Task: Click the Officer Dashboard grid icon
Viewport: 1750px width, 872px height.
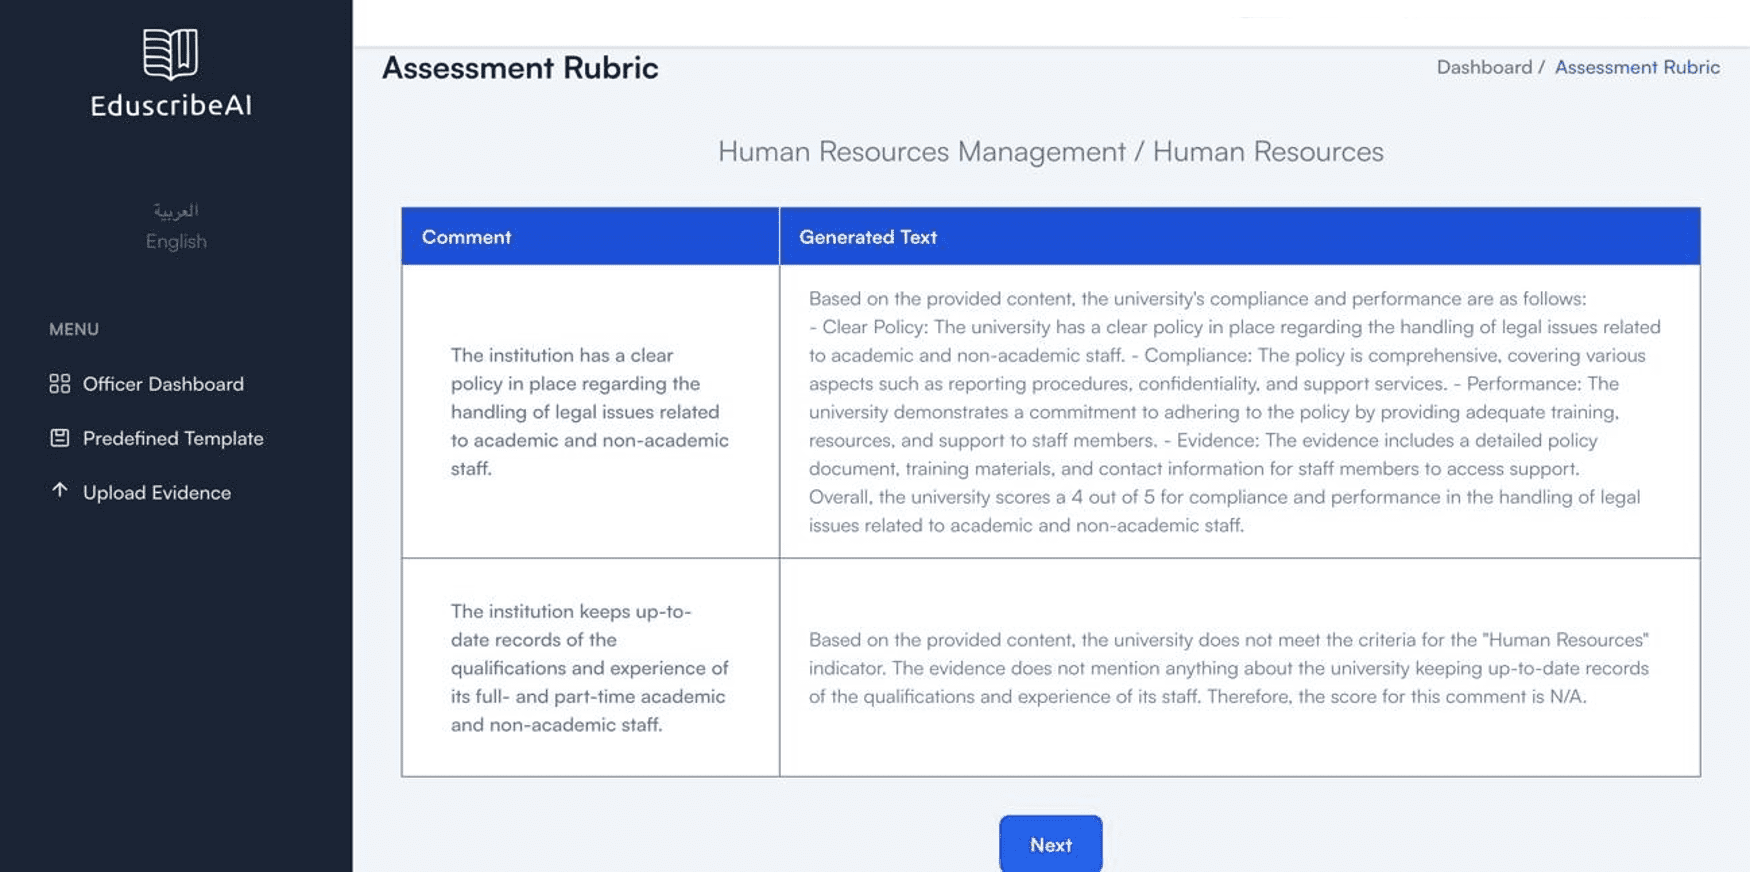Action: [x=60, y=384]
